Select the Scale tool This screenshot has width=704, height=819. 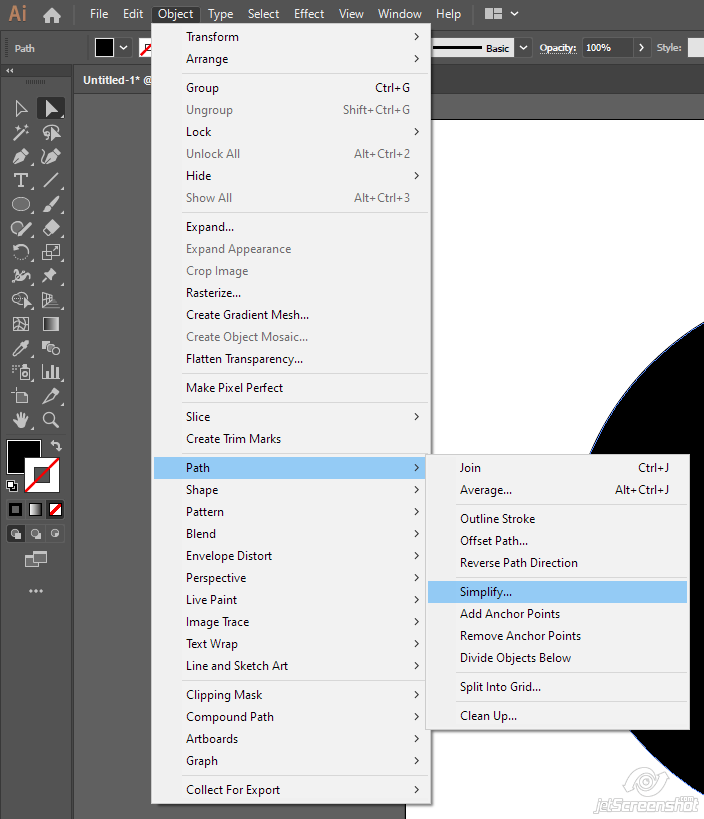51,252
